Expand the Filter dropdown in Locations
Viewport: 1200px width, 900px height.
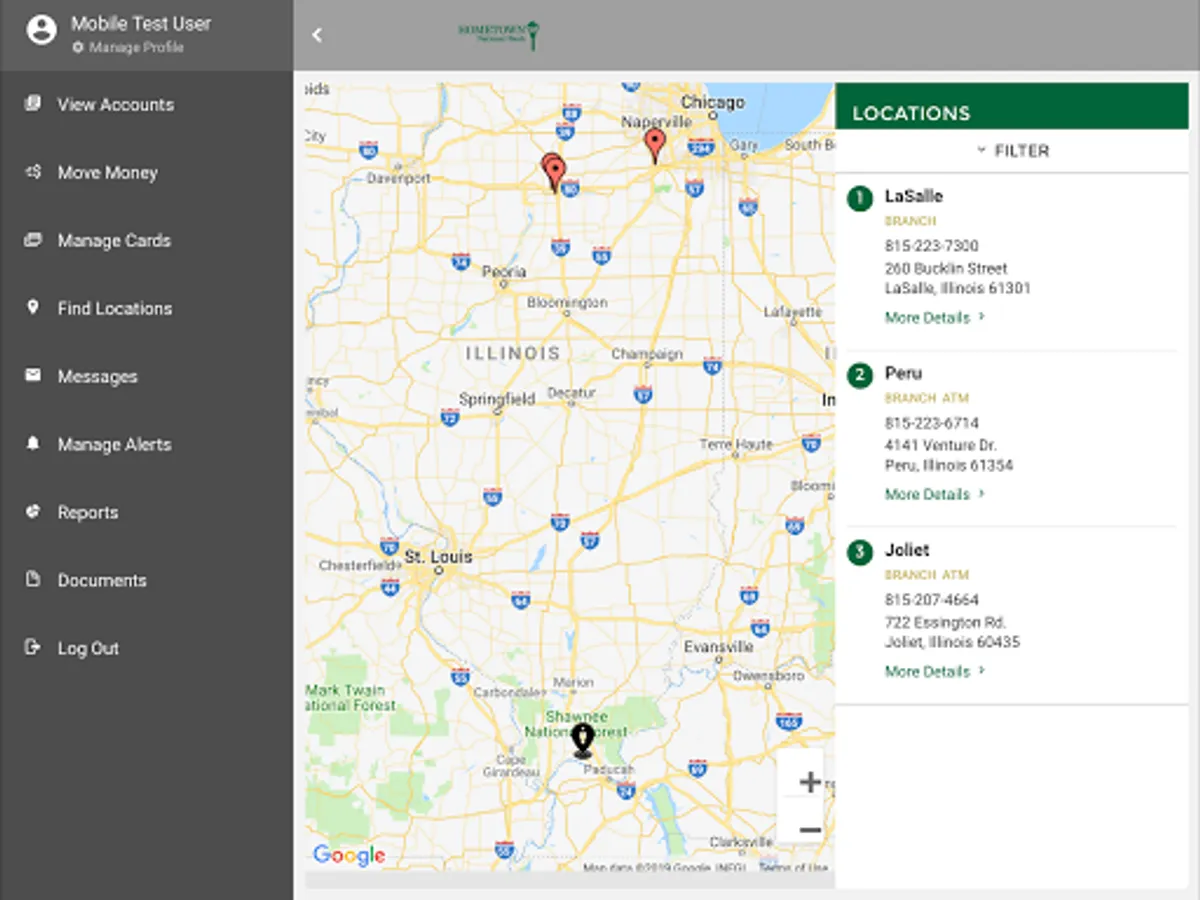[1012, 151]
